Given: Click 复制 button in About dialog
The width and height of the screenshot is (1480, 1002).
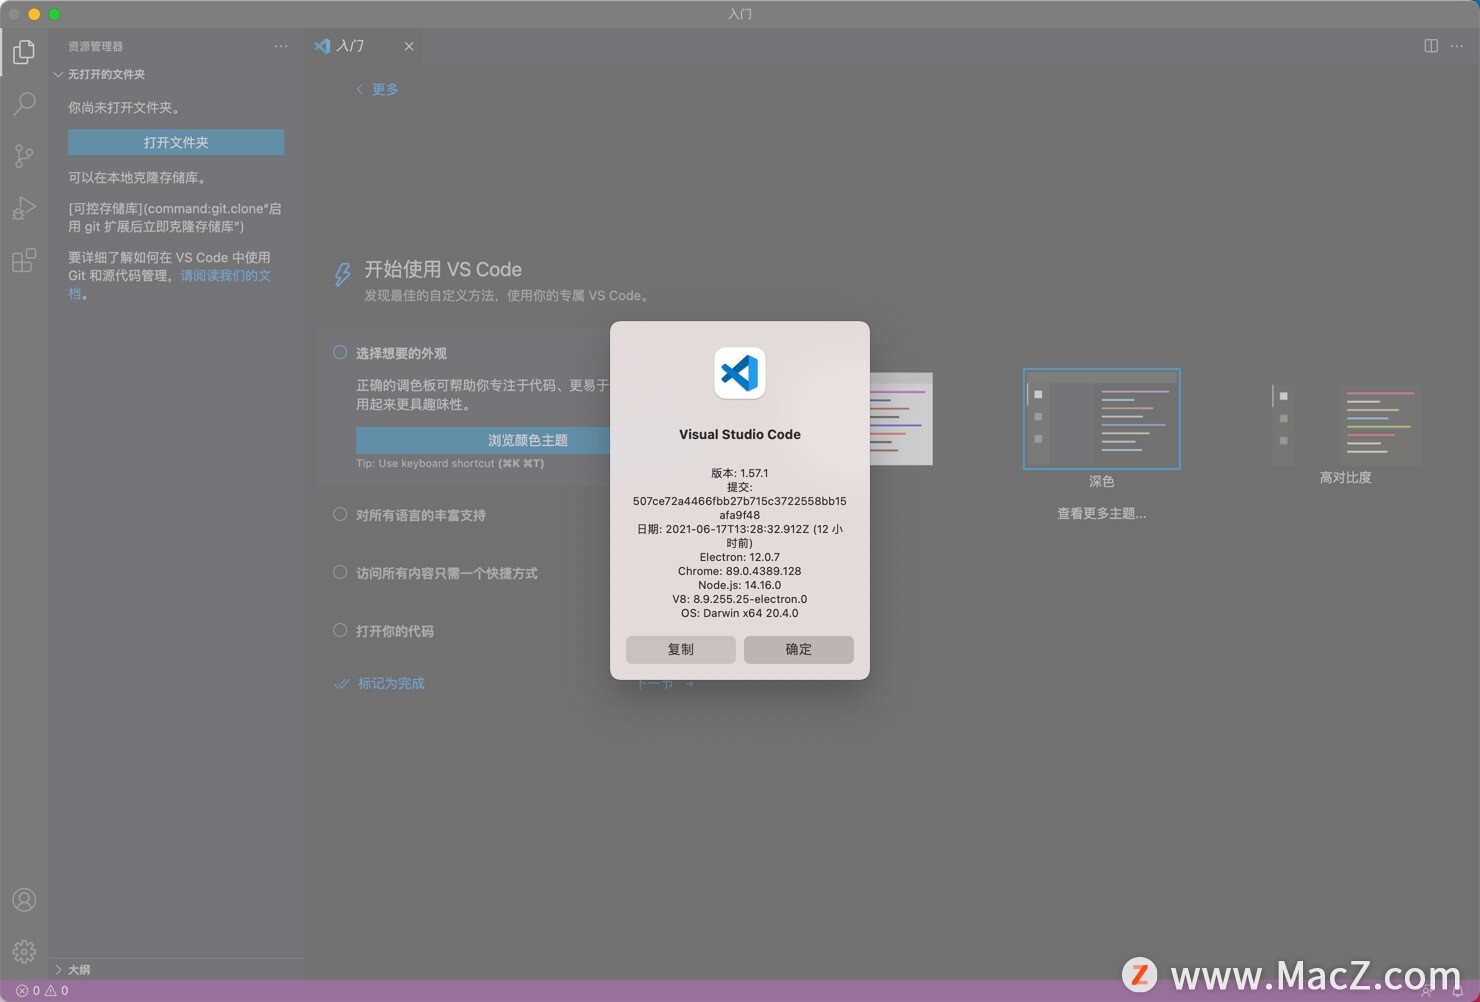Looking at the screenshot, I should 681,649.
